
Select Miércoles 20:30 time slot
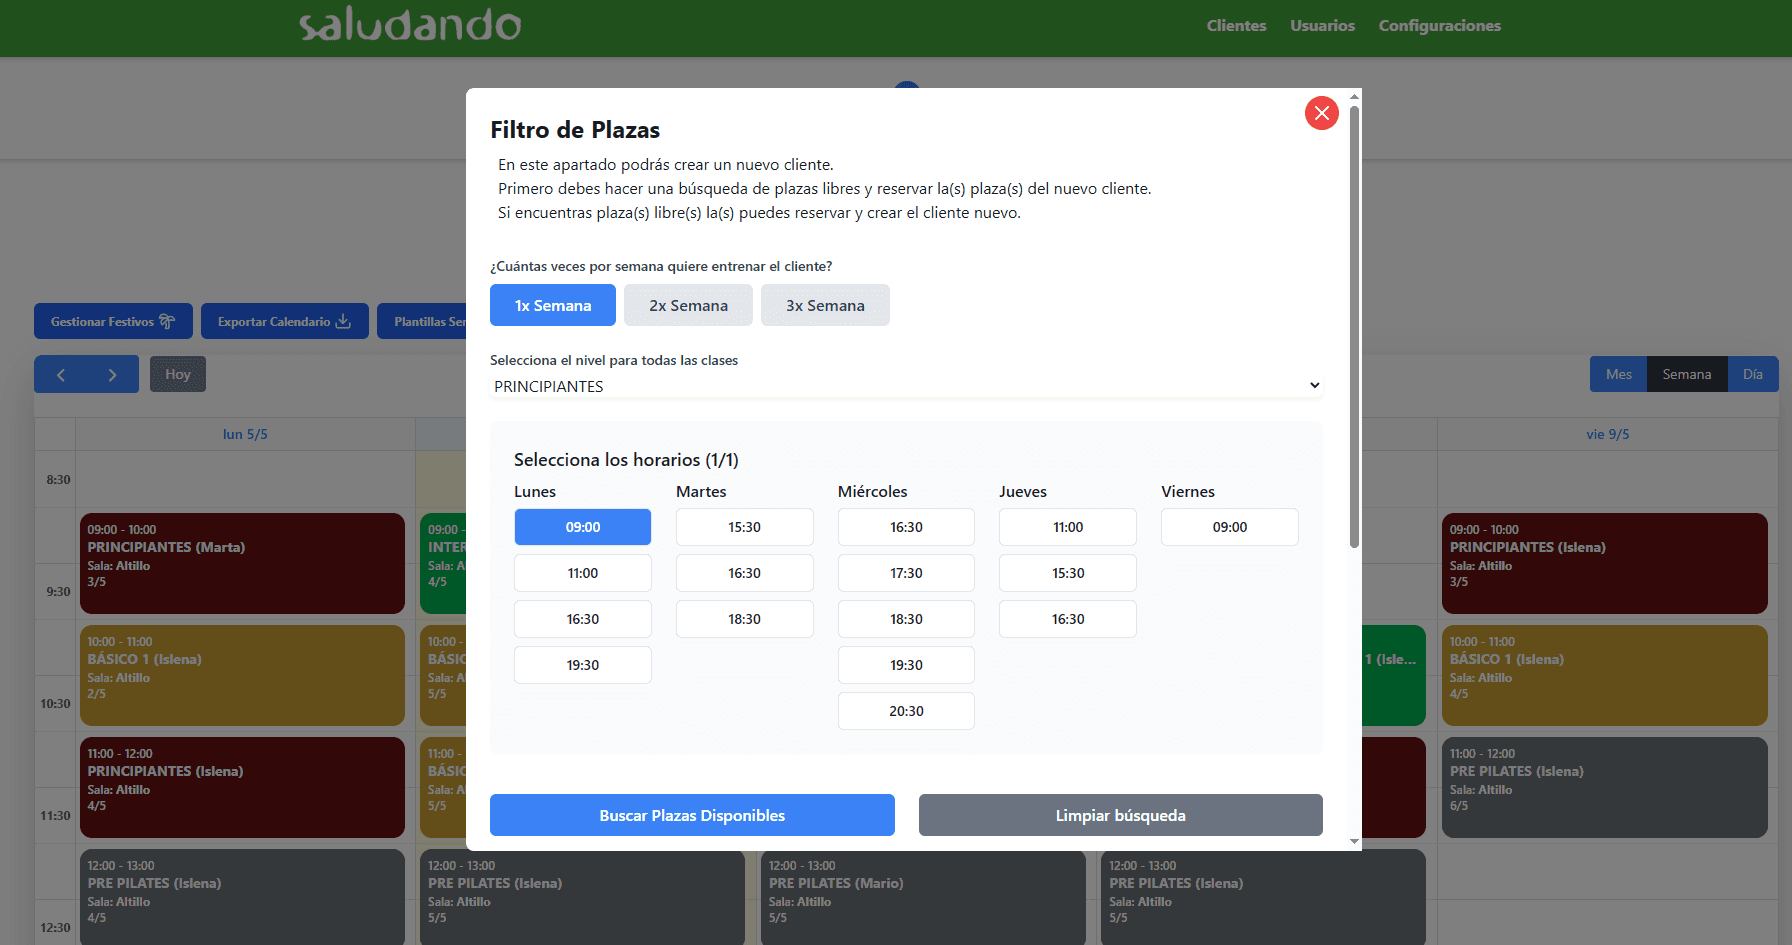tap(906, 711)
